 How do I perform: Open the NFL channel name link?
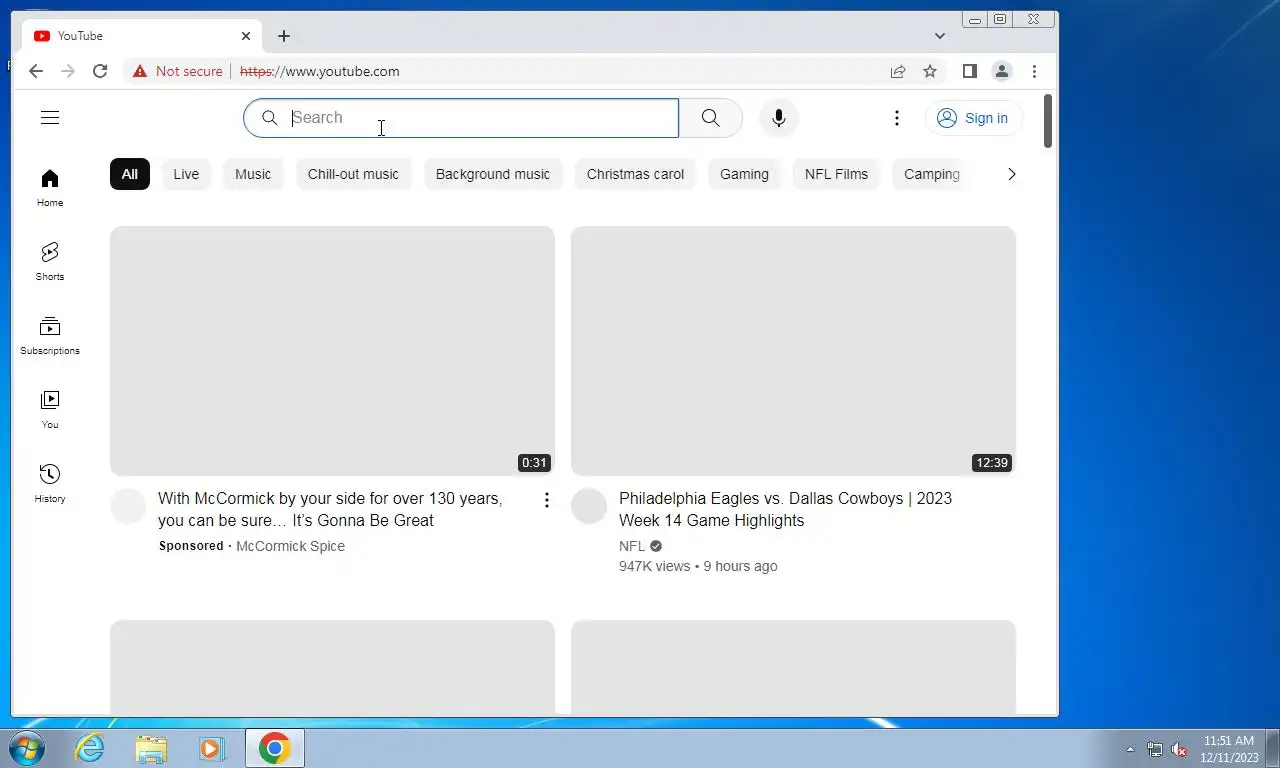tap(632, 546)
